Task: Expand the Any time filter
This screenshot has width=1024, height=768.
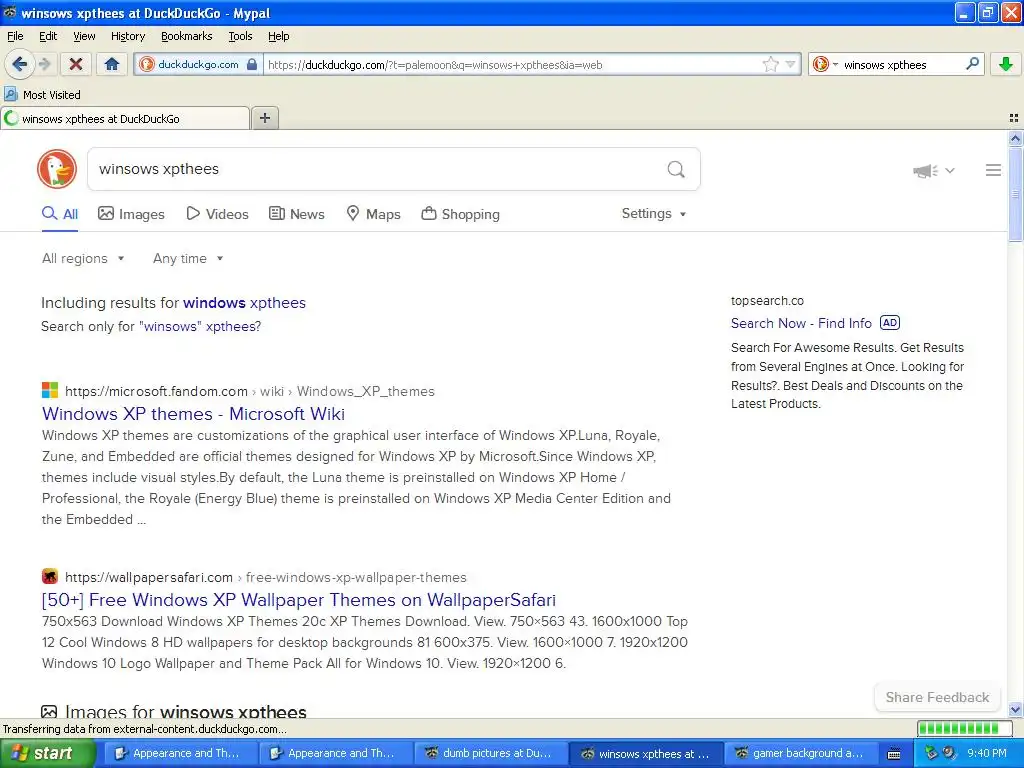Action: click(188, 259)
